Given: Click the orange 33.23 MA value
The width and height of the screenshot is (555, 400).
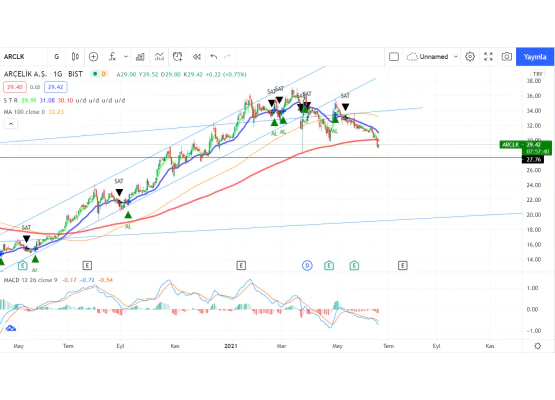Looking at the screenshot, I should [56, 112].
